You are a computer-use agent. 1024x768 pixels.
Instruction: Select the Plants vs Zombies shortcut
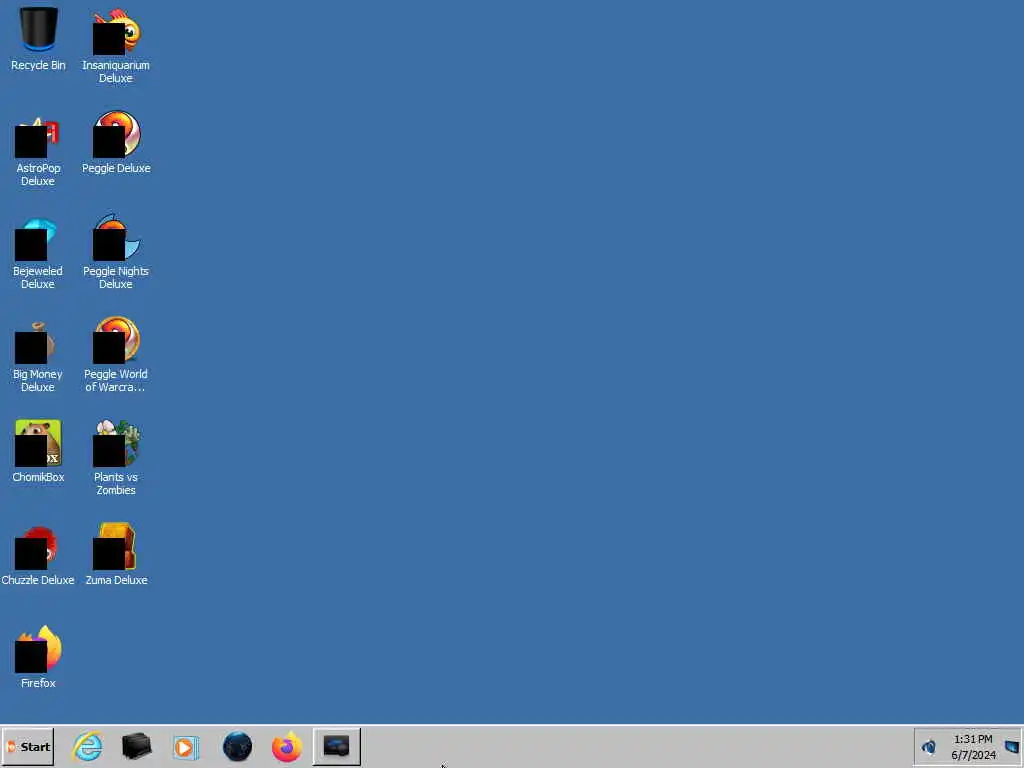point(116,458)
